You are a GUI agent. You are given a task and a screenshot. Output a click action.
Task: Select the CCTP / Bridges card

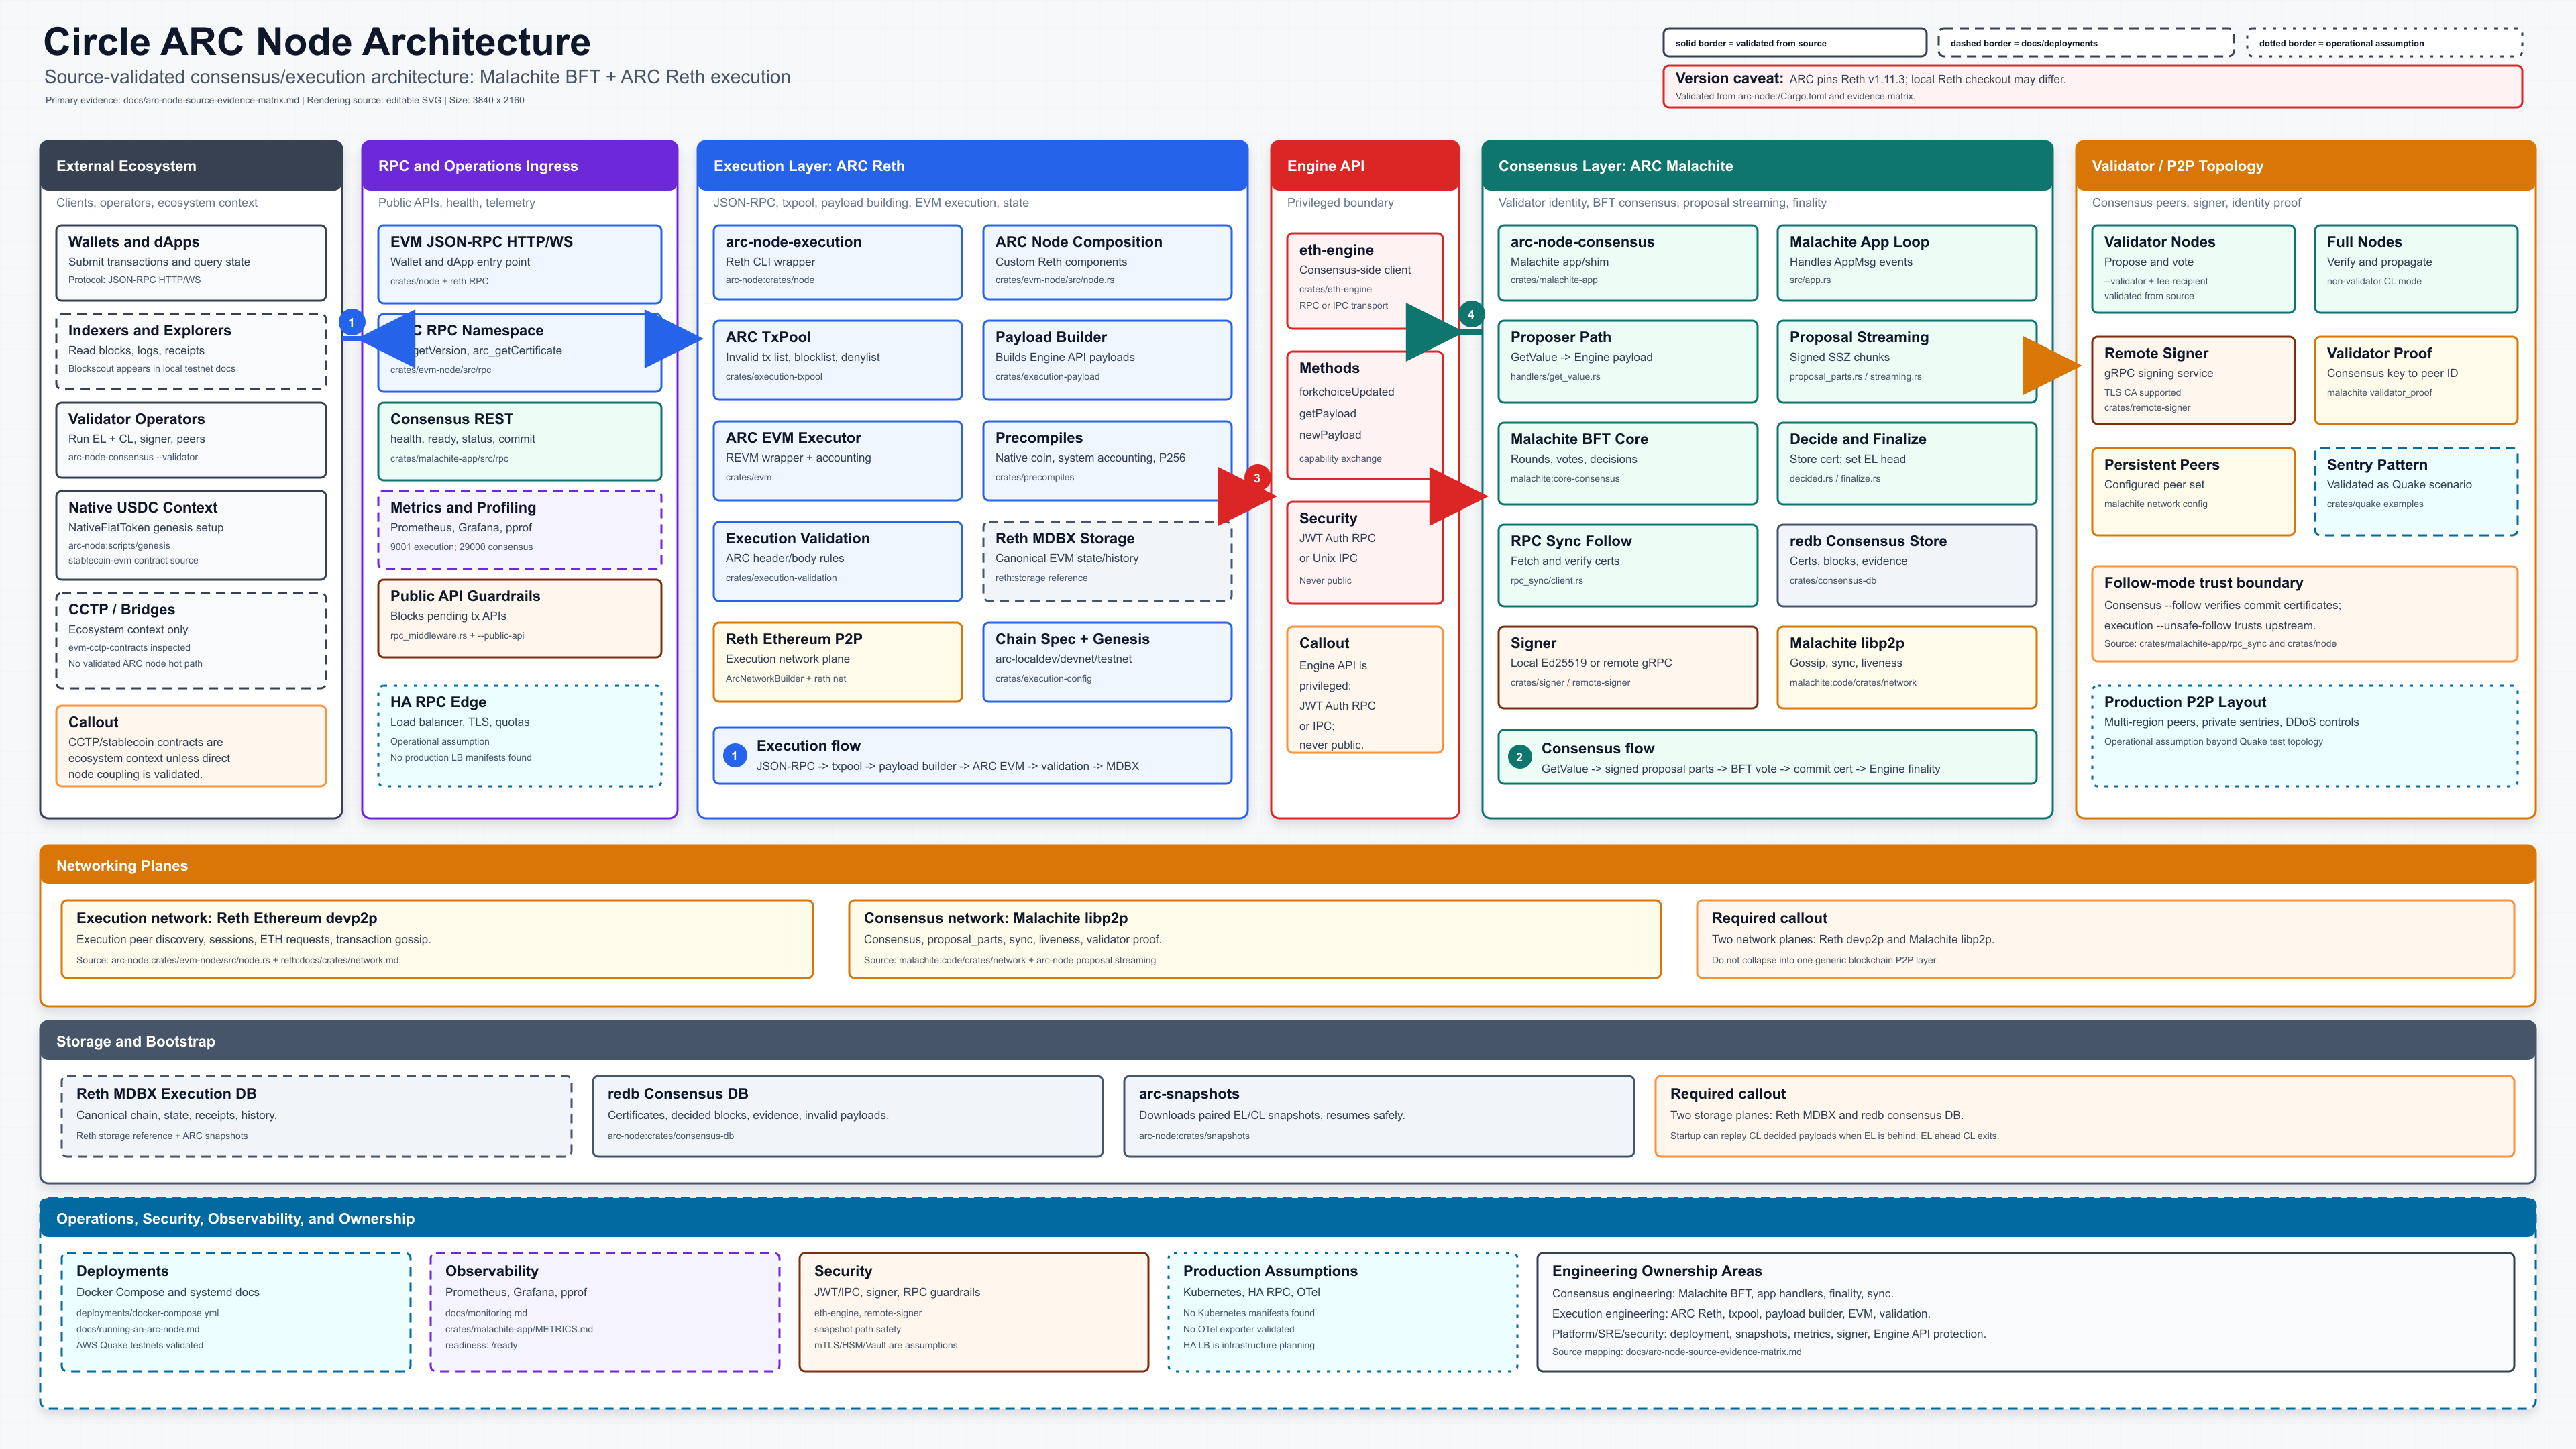tap(191, 641)
